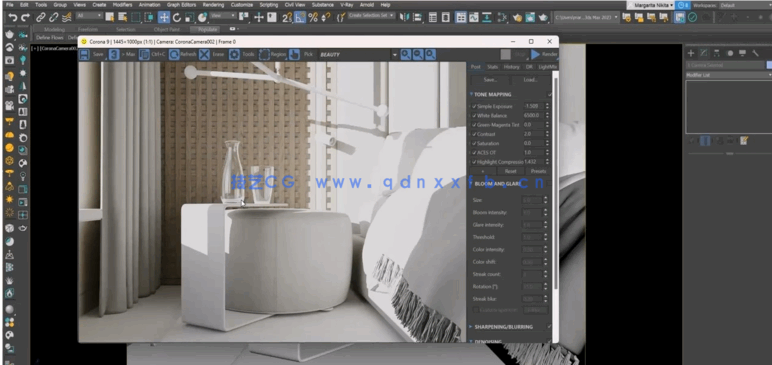Toggle the White Balance checkbox
772x365 pixels.
coord(474,115)
